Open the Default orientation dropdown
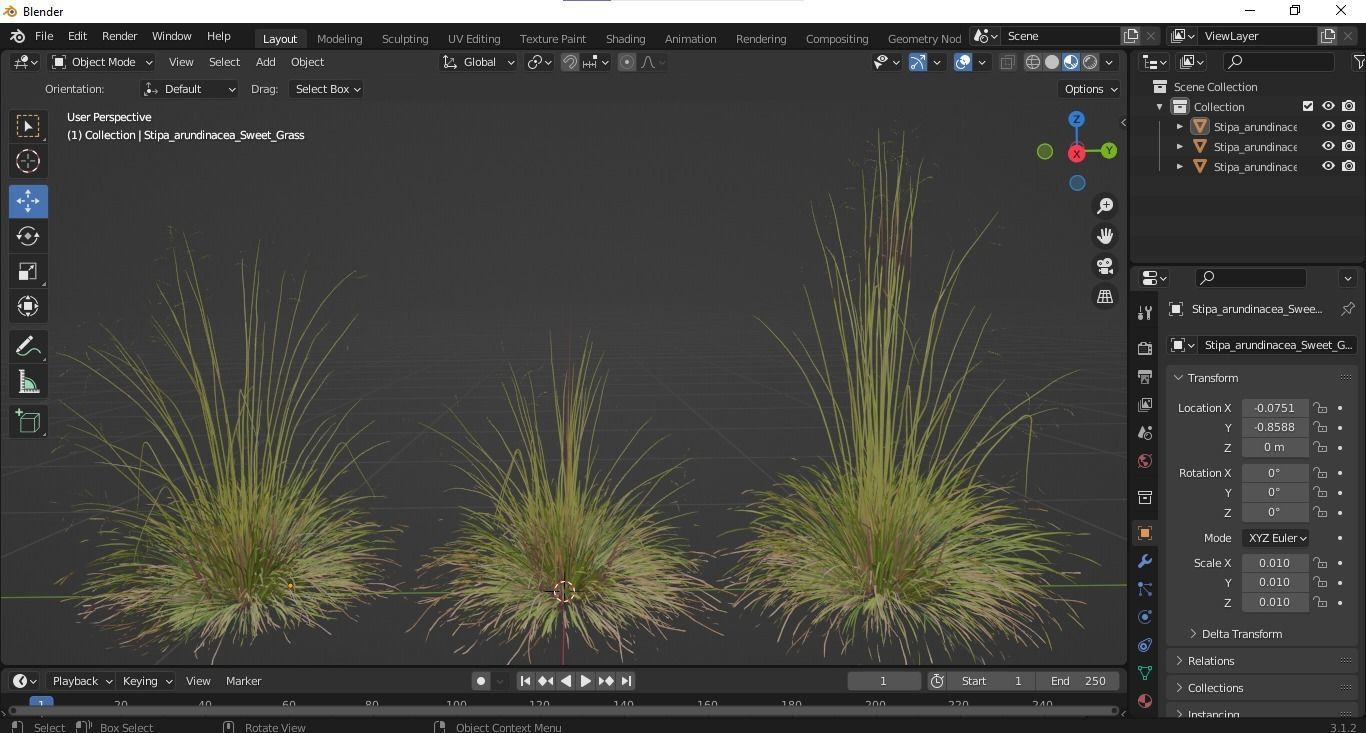The image size is (1366, 733). click(x=190, y=89)
